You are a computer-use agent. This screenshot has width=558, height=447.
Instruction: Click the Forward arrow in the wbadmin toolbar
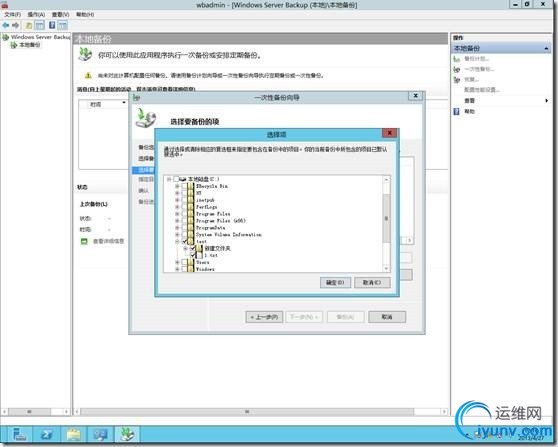pyautogui.click(x=15, y=25)
